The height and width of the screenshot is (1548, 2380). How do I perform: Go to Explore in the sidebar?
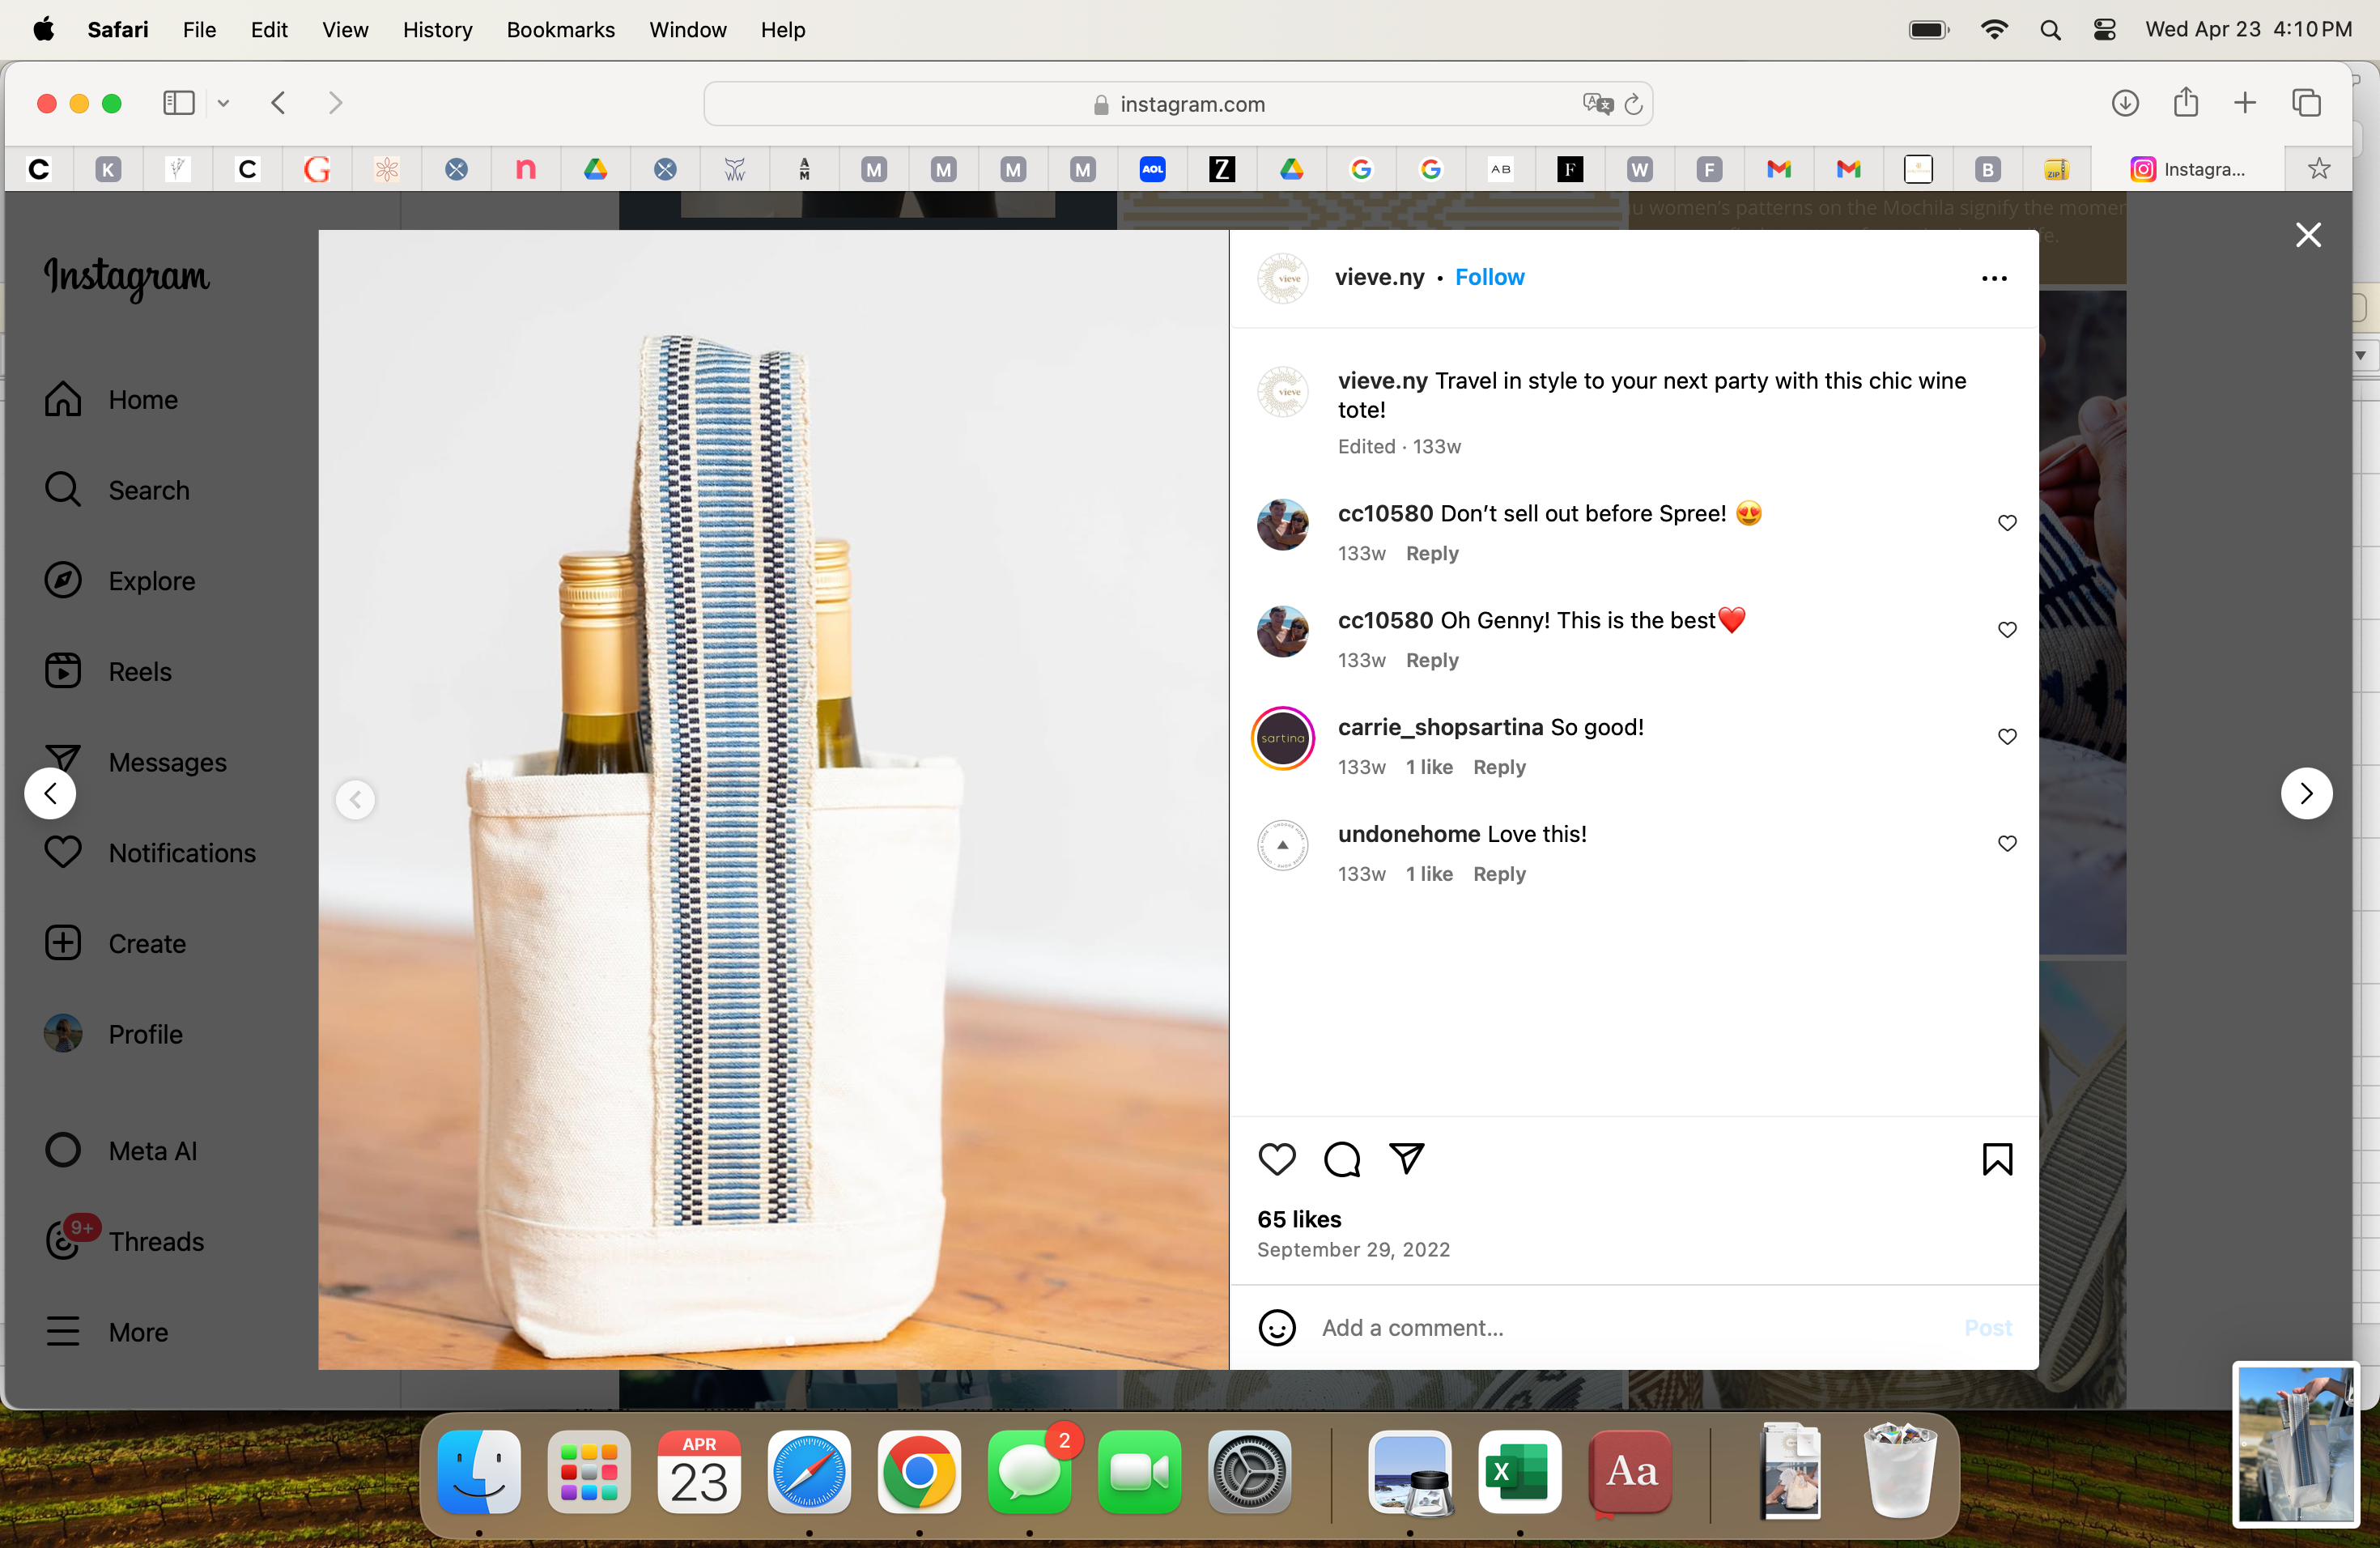pos(120,581)
